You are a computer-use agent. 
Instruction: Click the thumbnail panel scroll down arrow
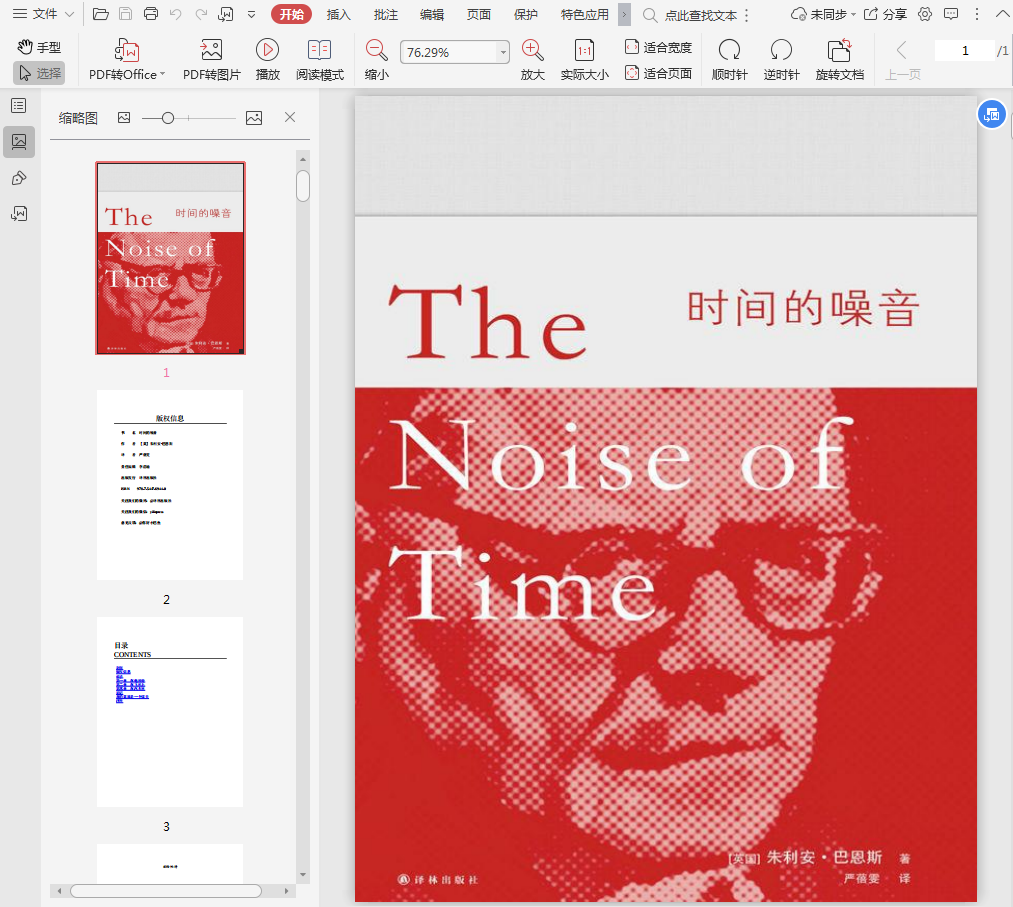(303, 875)
